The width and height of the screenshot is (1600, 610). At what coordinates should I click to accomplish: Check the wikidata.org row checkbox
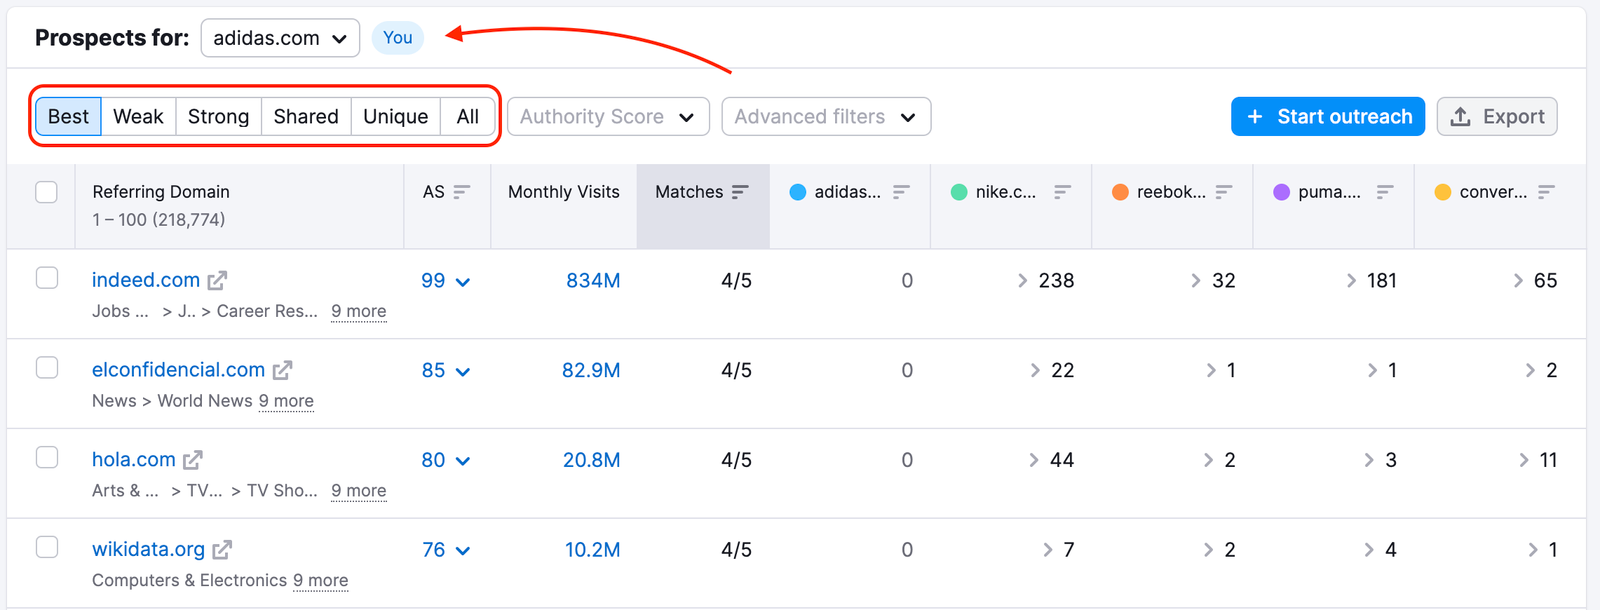tap(47, 547)
